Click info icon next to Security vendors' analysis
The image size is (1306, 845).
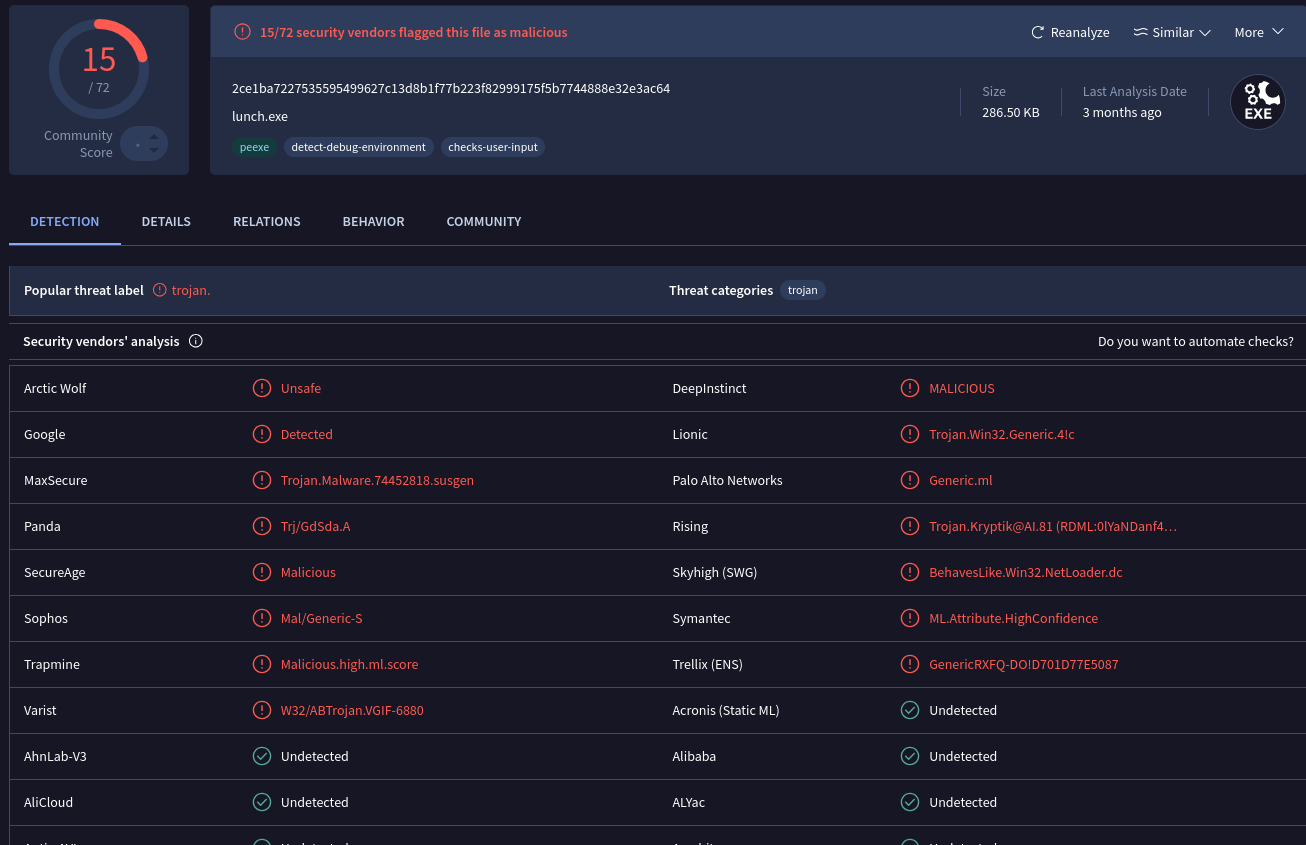(196, 341)
